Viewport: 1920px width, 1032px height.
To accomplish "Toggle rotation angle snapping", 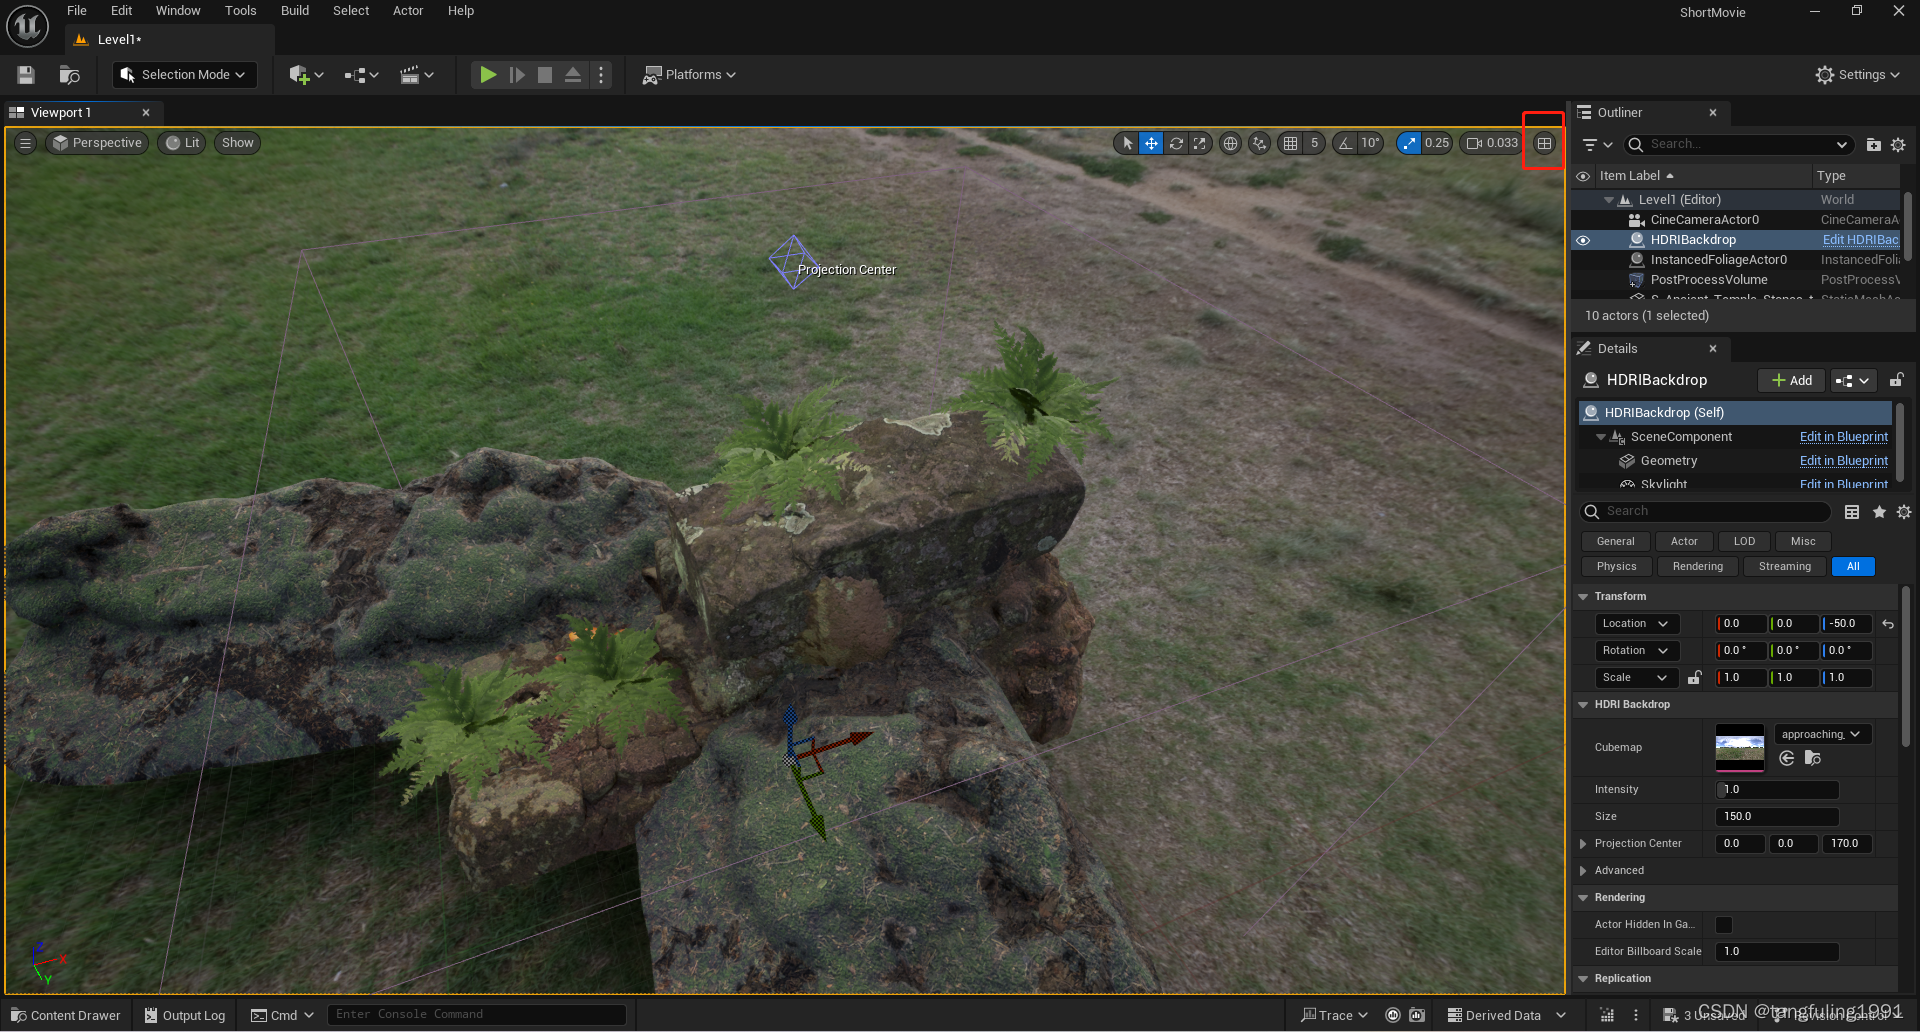I will click(x=1345, y=143).
